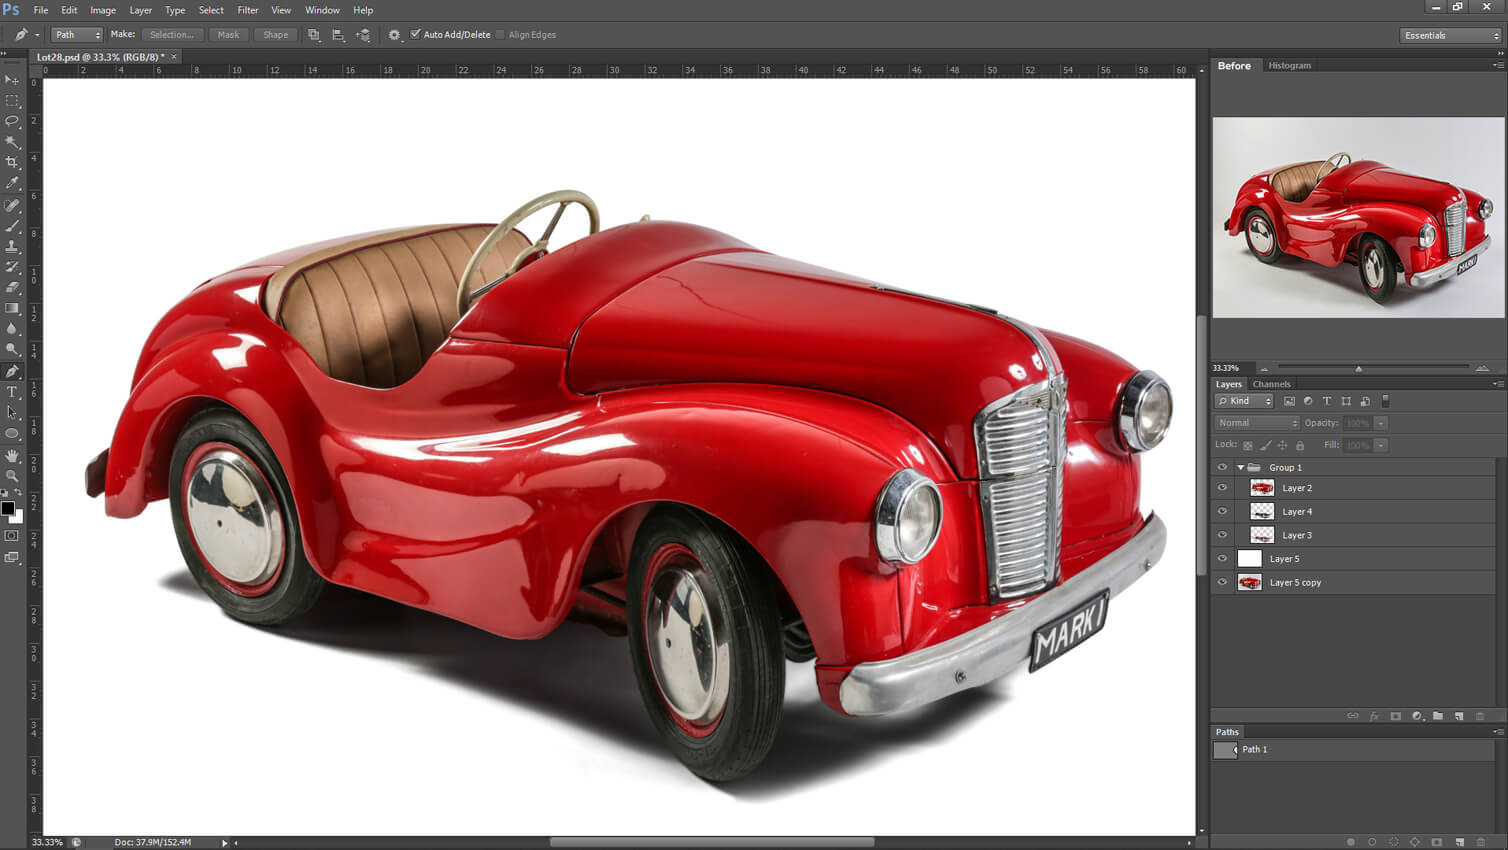This screenshot has width=1508, height=850.
Task: Open Layers panel flyout menu
Action: (1497, 384)
